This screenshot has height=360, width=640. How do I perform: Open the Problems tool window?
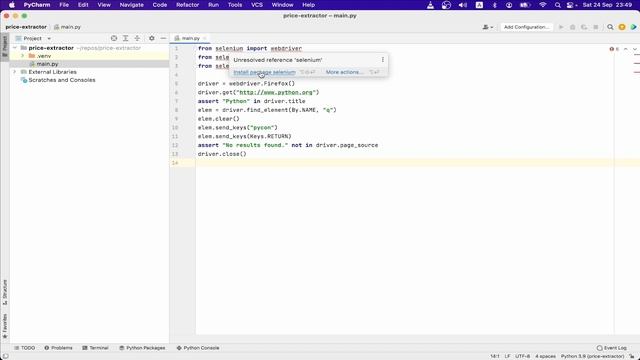pos(58,348)
